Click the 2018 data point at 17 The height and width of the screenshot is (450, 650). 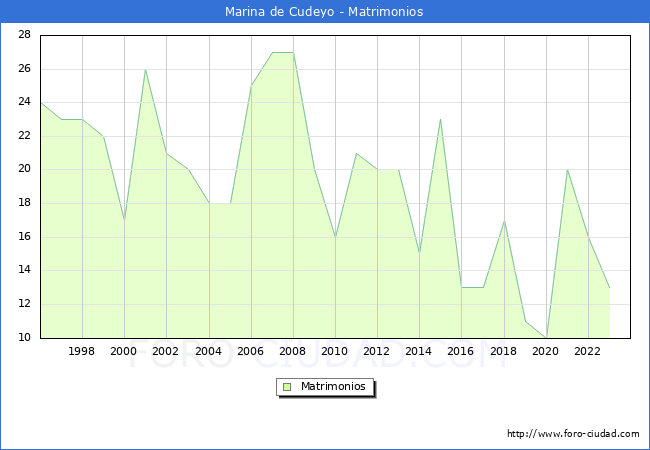[x=504, y=221]
